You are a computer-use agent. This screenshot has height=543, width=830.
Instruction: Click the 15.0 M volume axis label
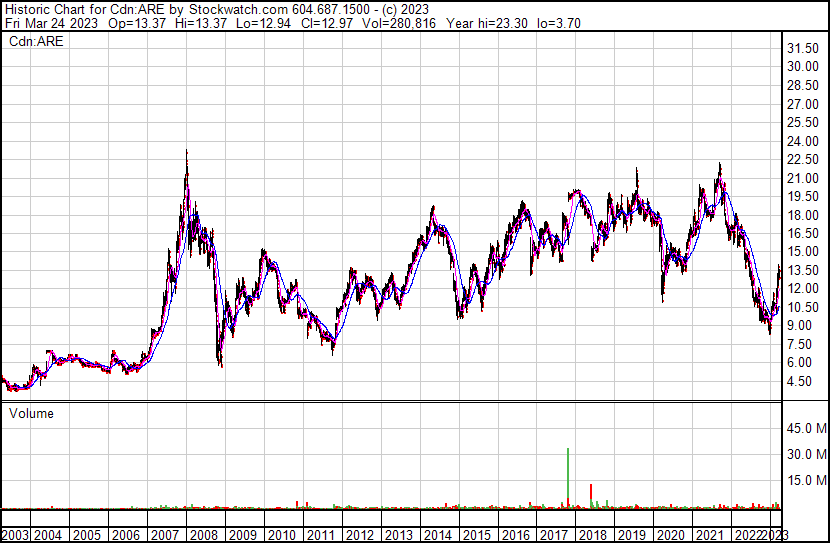point(806,480)
